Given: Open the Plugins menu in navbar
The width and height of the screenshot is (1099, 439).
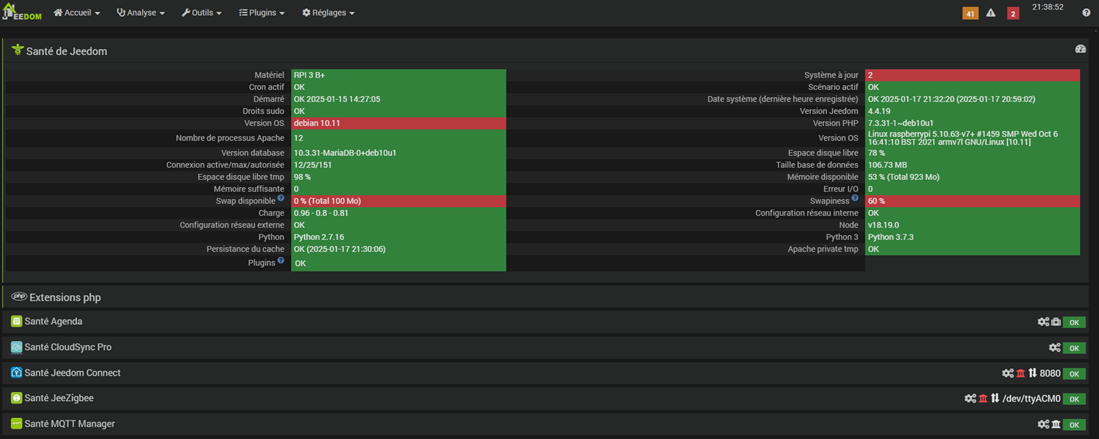Looking at the screenshot, I should point(262,13).
